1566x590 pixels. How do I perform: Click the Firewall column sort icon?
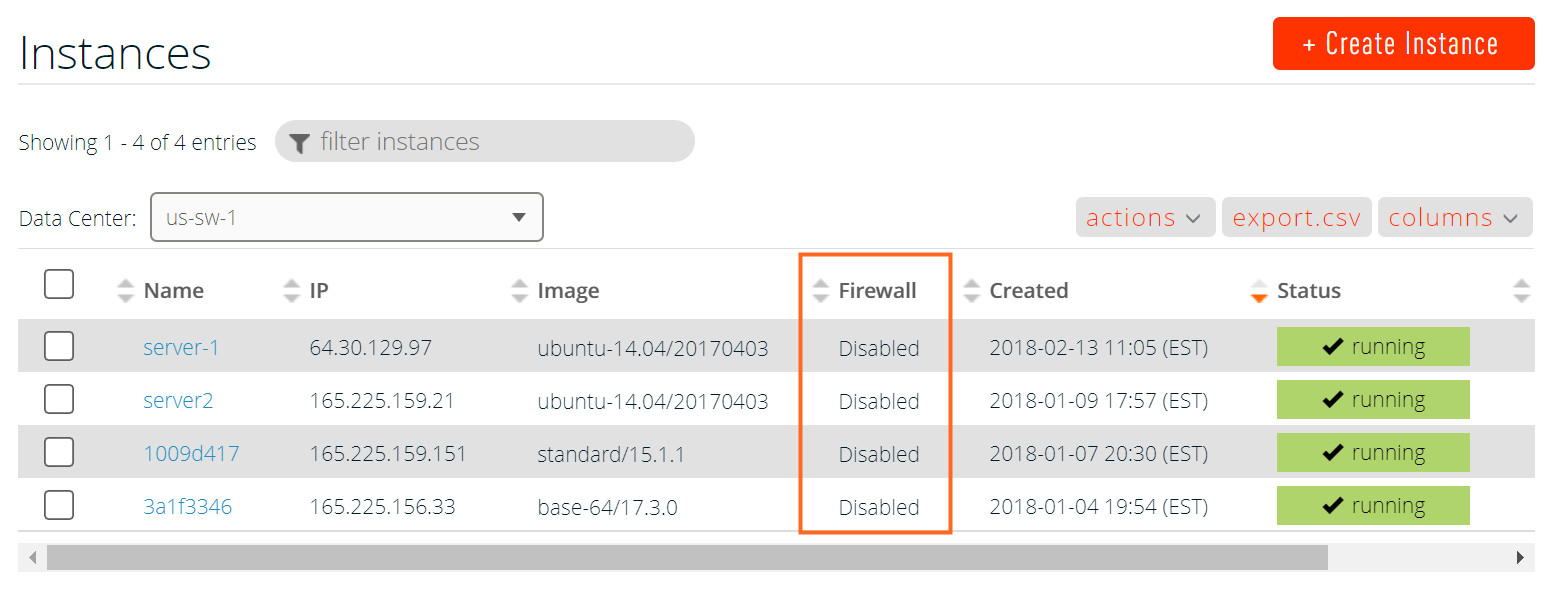click(x=820, y=291)
